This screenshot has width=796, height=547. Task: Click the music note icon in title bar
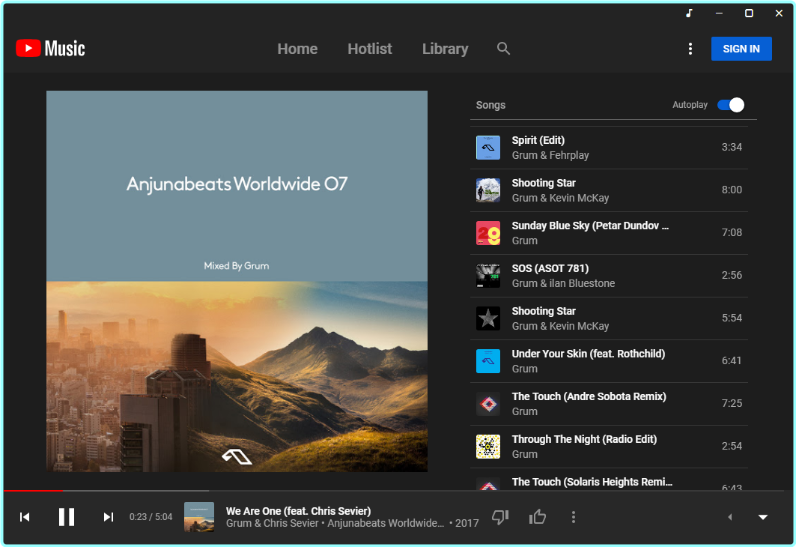coord(689,13)
